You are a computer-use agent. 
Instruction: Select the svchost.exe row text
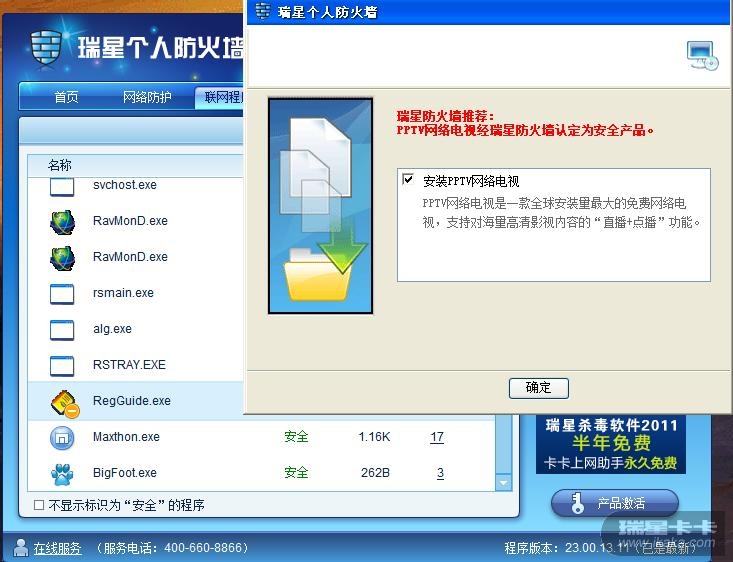tap(125, 185)
